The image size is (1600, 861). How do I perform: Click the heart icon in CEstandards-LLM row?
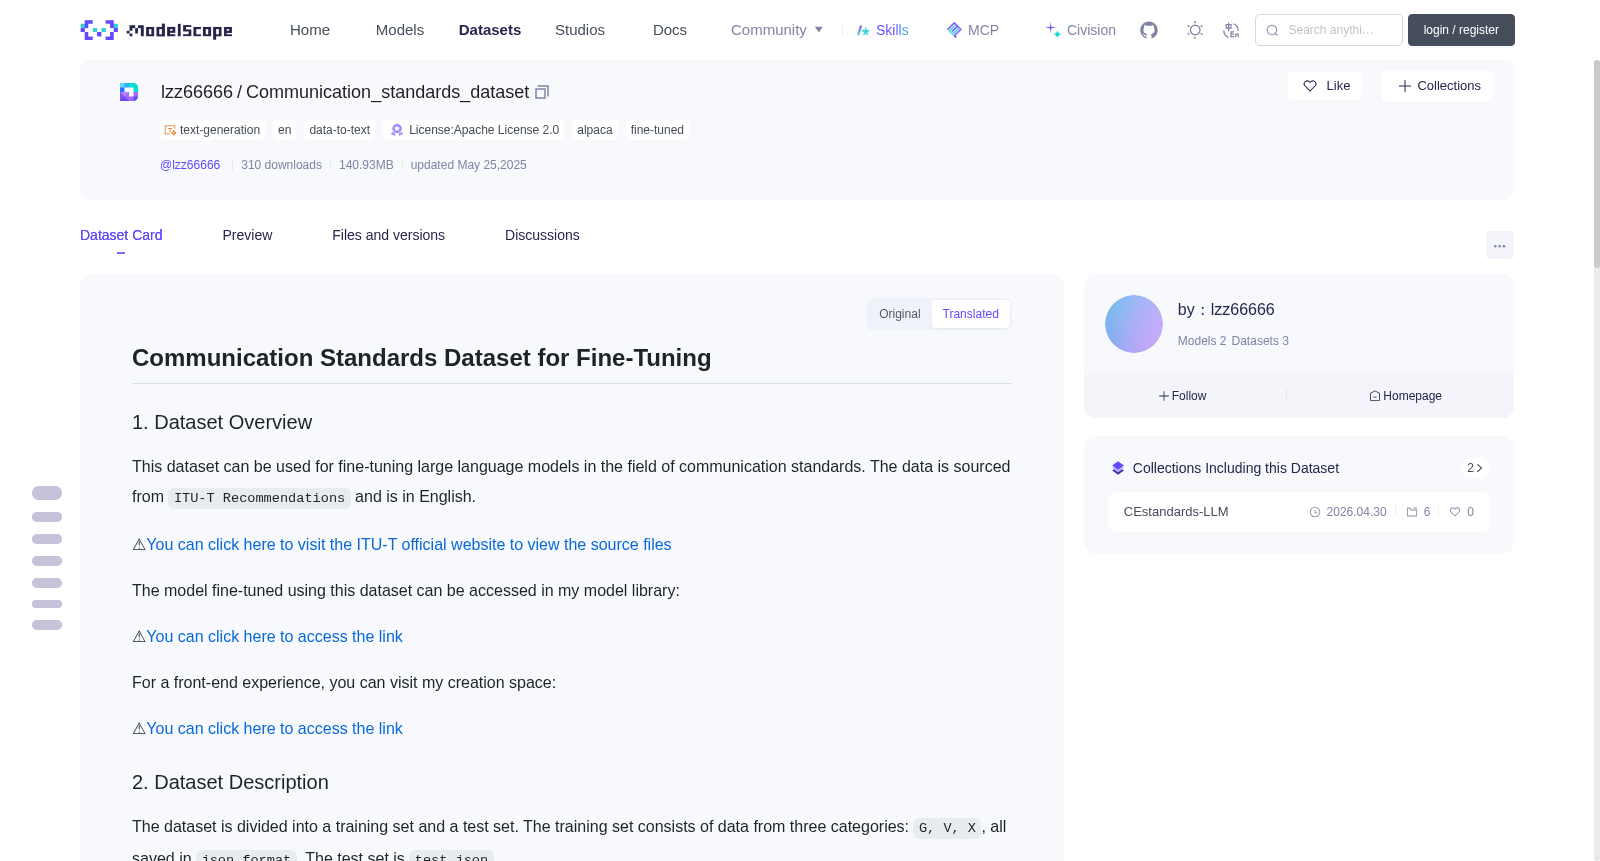coord(1455,512)
